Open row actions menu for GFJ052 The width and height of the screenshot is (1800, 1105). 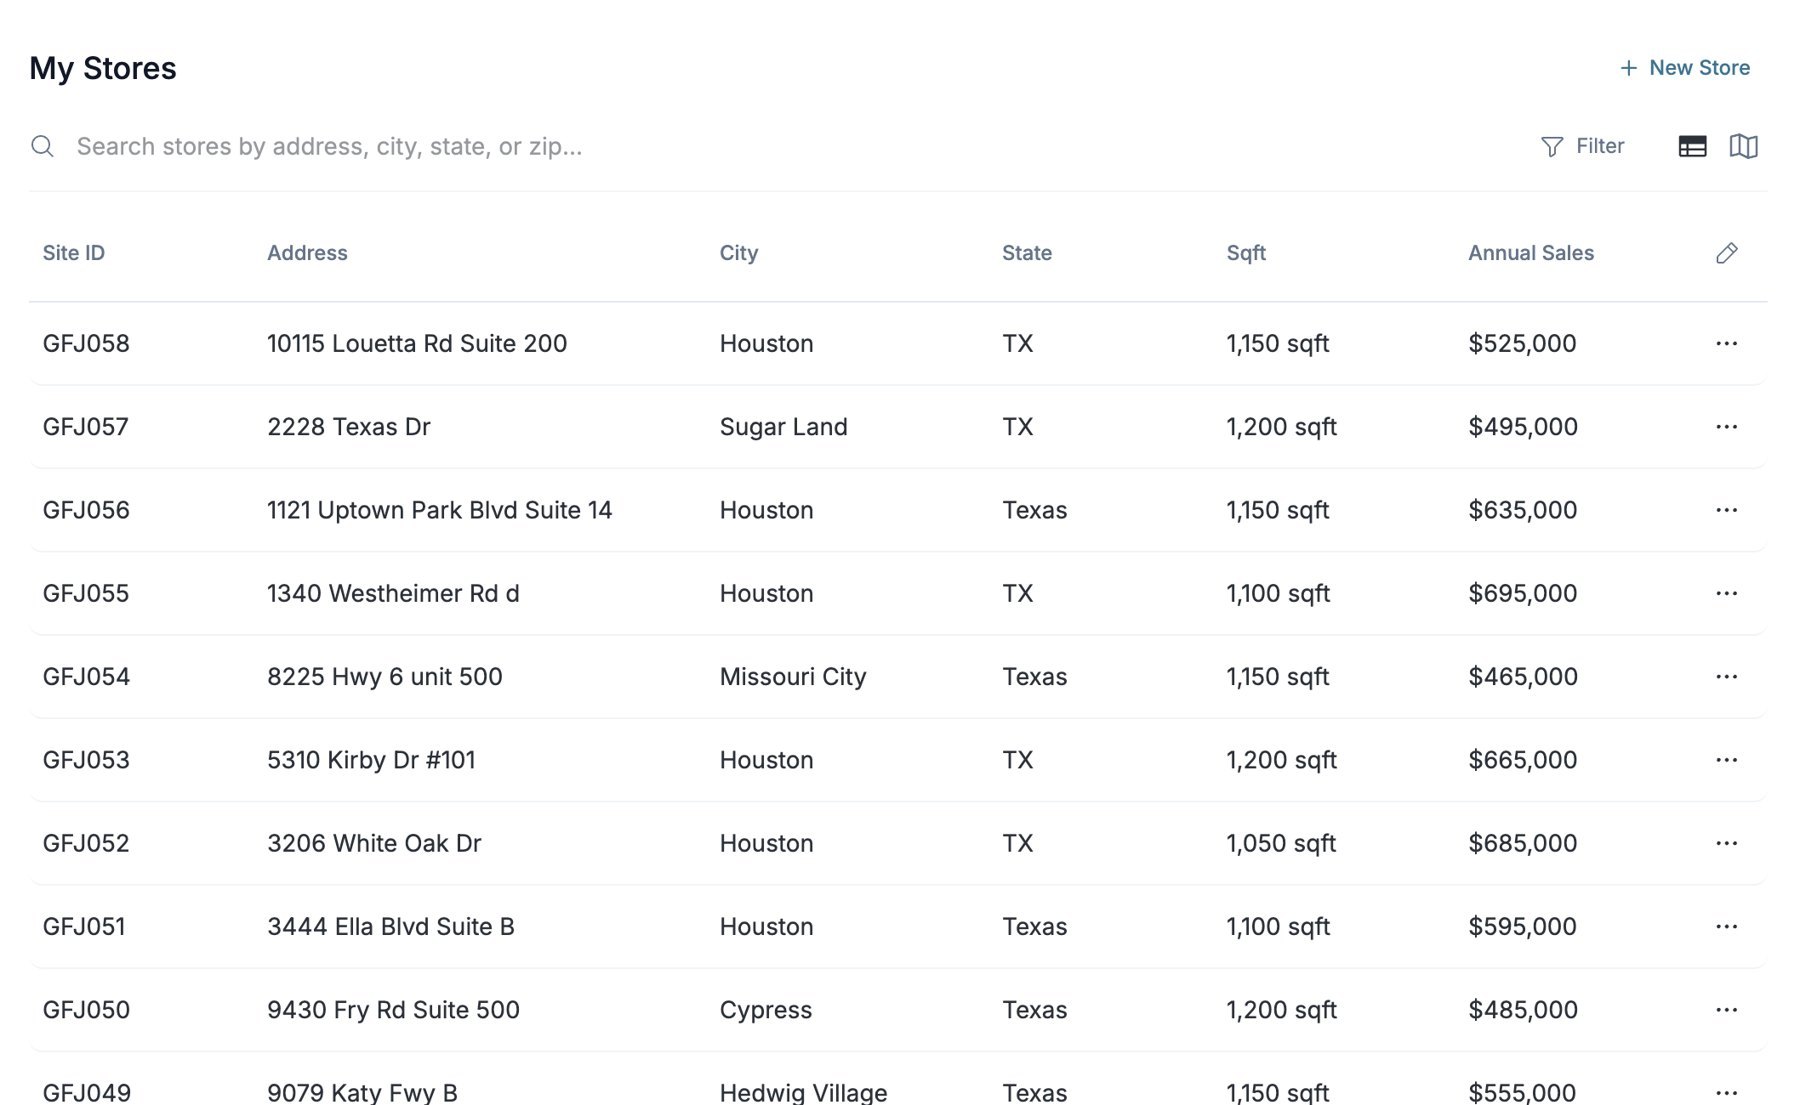pos(1726,843)
